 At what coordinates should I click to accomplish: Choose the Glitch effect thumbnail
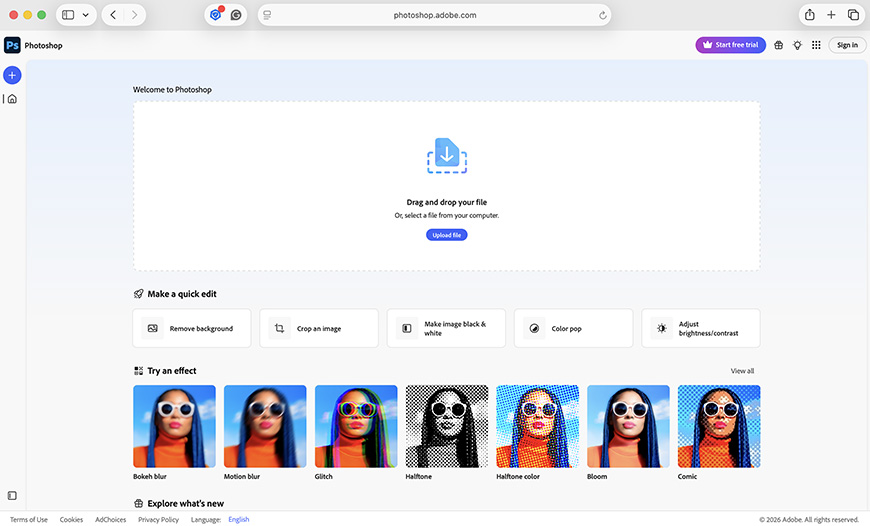point(356,426)
